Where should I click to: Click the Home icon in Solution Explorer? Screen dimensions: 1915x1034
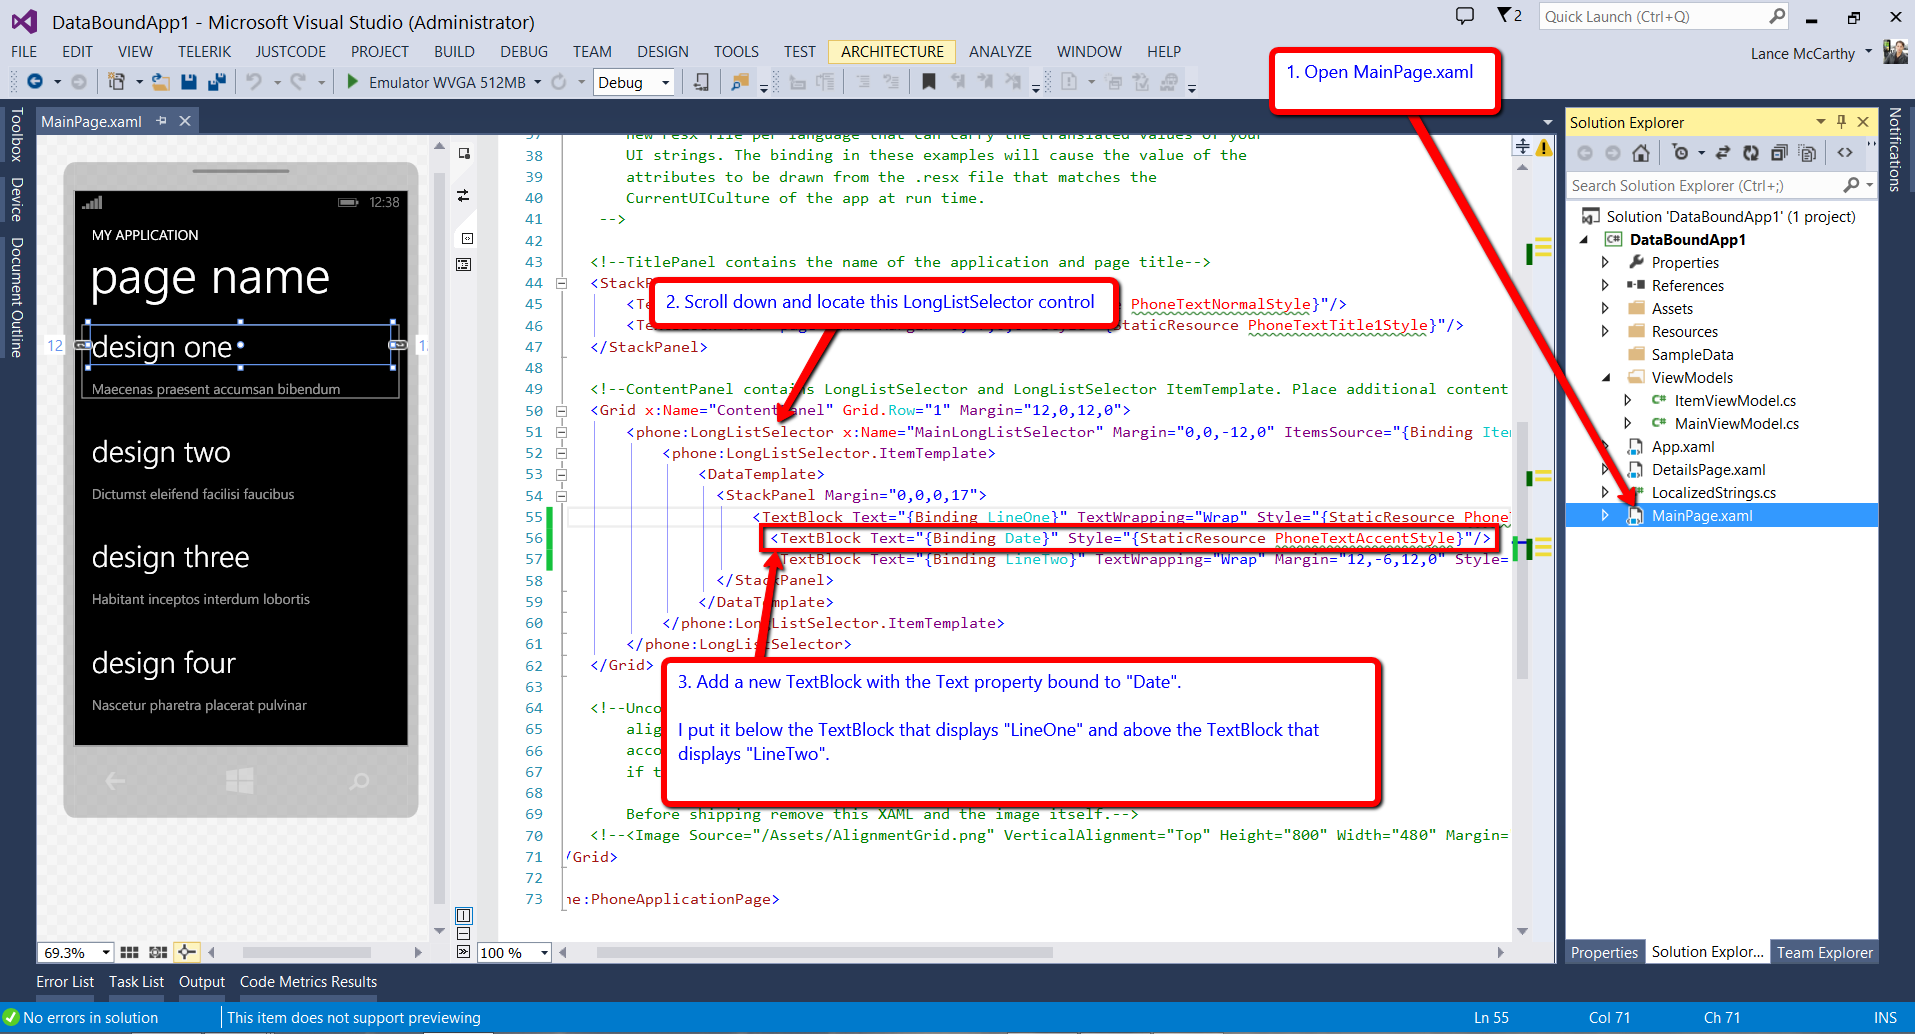(1641, 153)
